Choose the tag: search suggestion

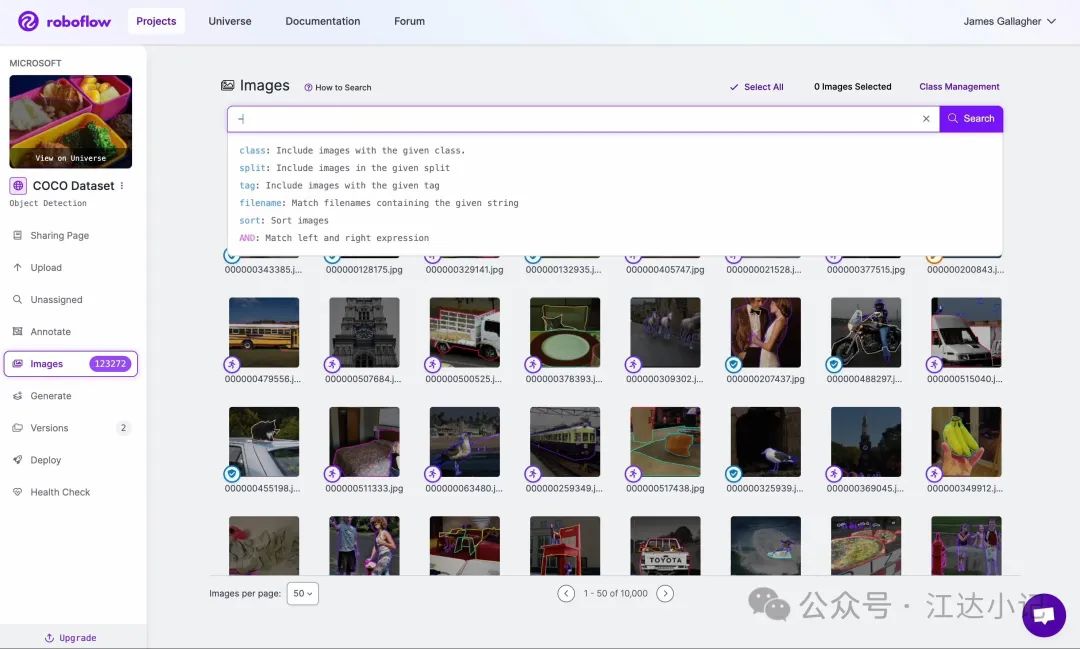339,185
